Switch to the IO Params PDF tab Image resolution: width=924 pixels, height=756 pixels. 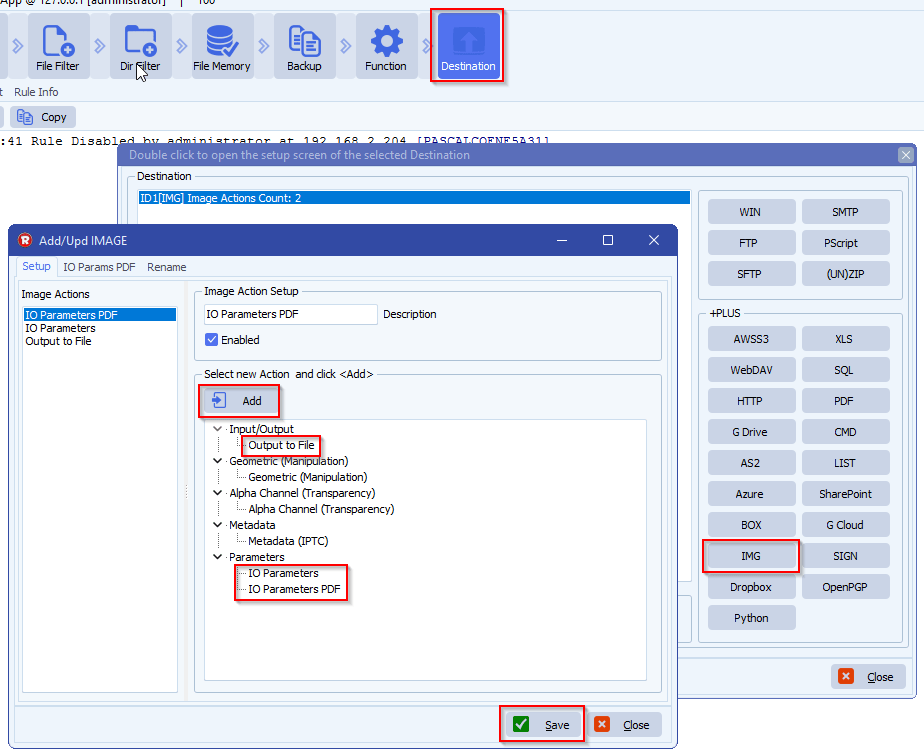(x=99, y=267)
